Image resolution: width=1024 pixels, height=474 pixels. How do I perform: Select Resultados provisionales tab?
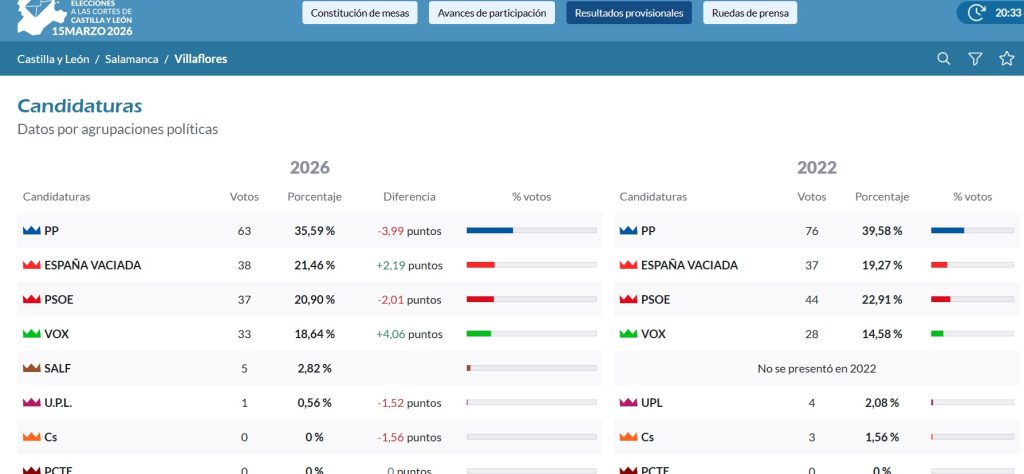[x=629, y=12]
